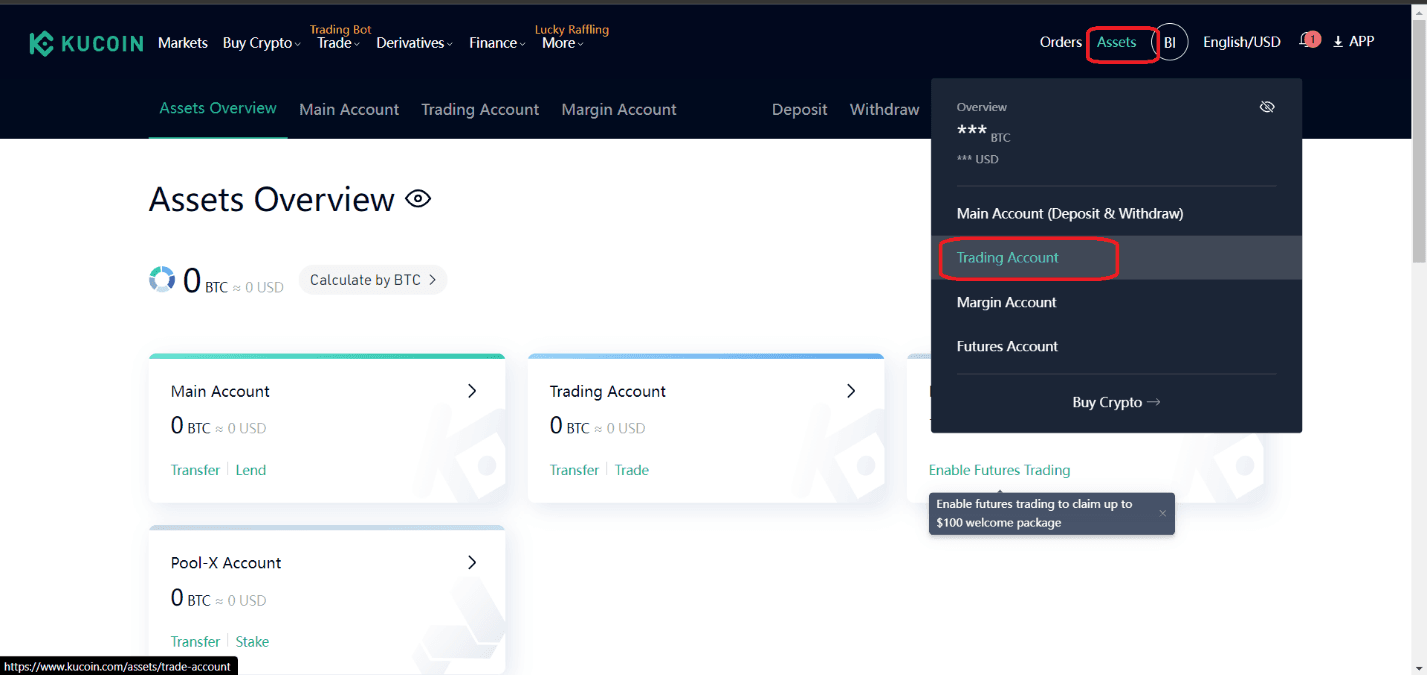The image size is (1427, 675).
Task: Expand the Finance menu
Action: coord(497,43)
